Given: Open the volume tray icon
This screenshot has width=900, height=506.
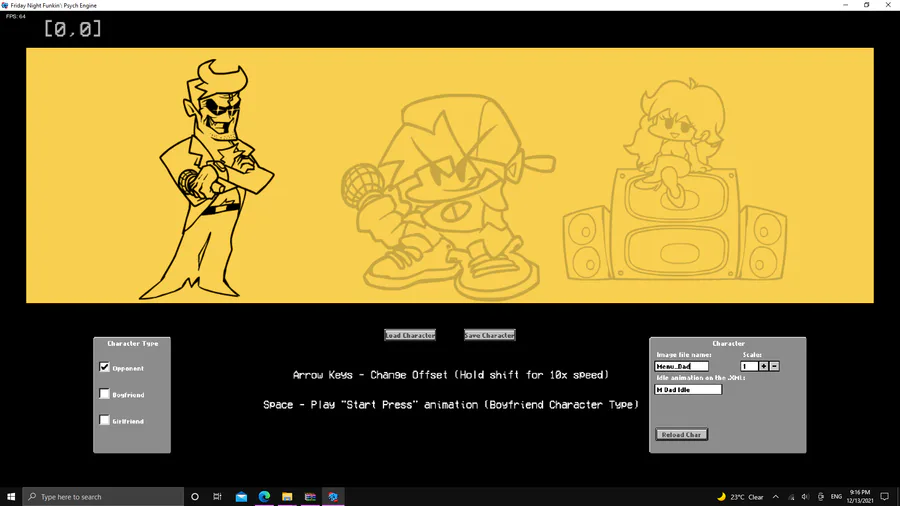Looking at the screenshot, I should [805, 497].
